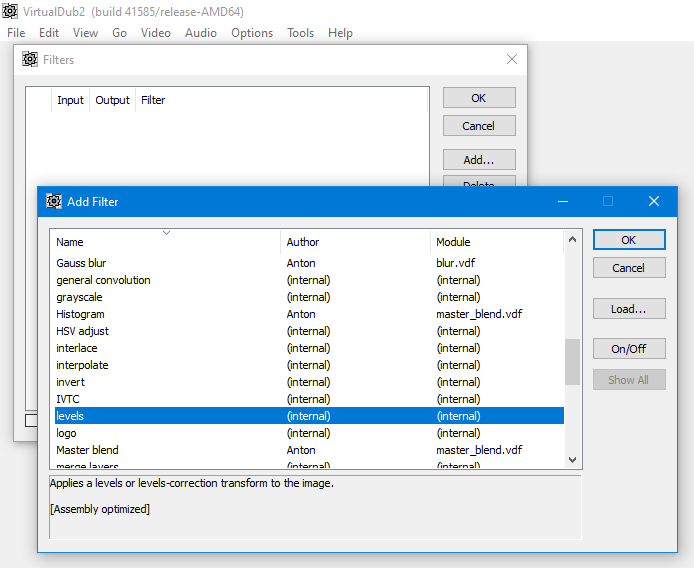Click the Add Filter dialog gear icon
This screenshot has width=694, height=568.
[x=54, y=201]
